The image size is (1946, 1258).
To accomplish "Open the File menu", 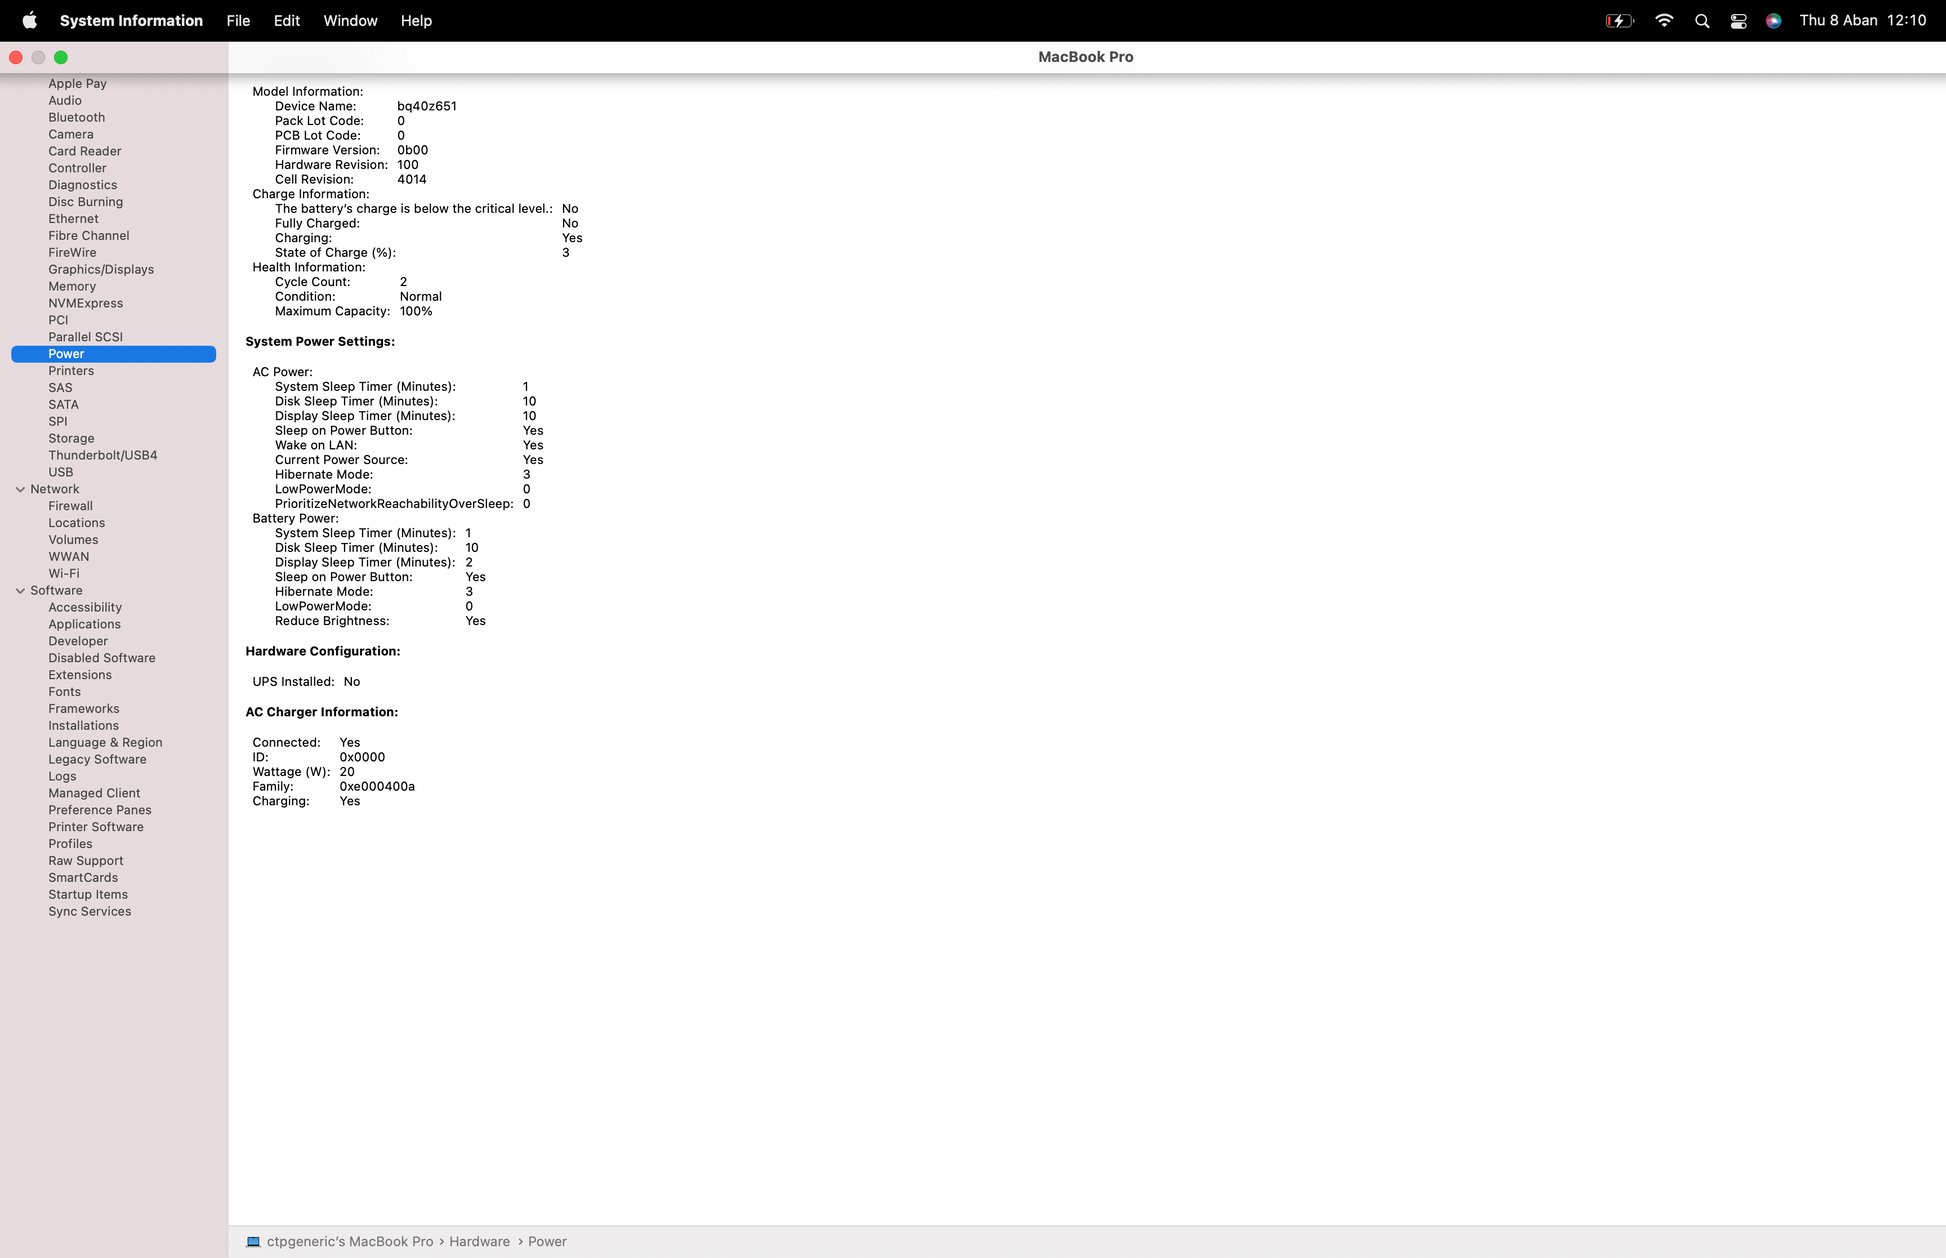I will 238,20.
